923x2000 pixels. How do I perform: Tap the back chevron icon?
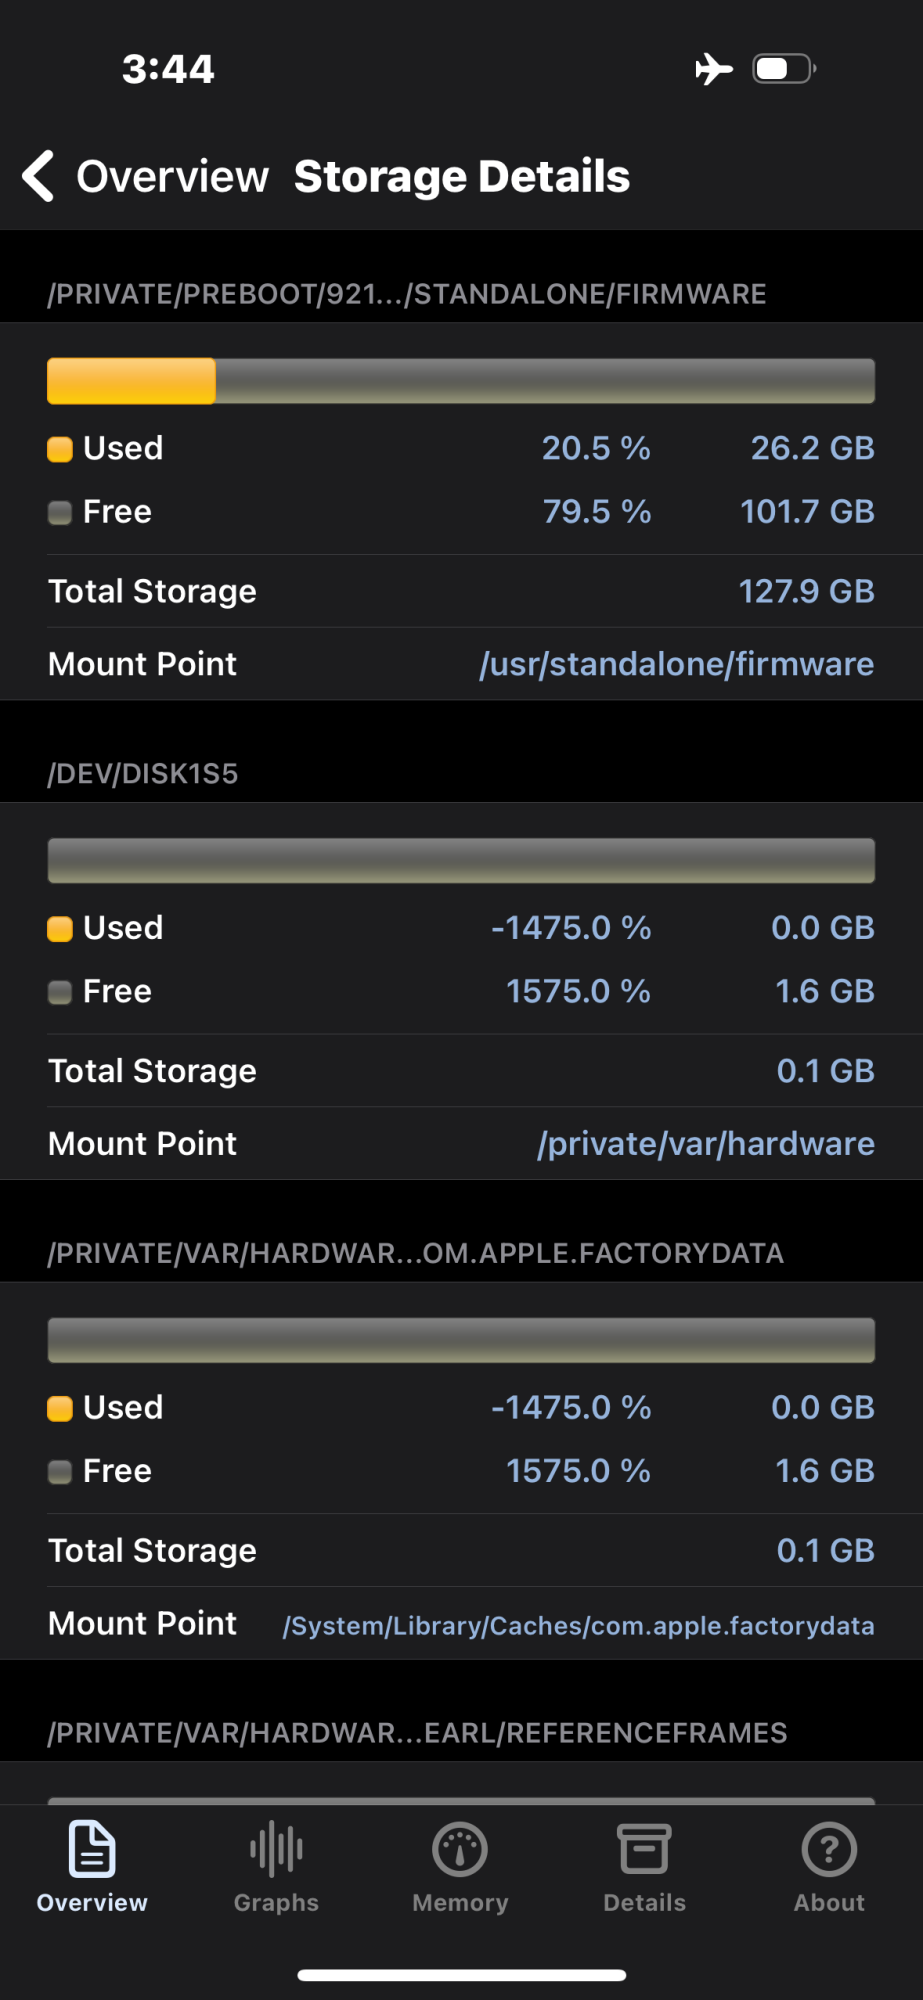tap(38, 176)
